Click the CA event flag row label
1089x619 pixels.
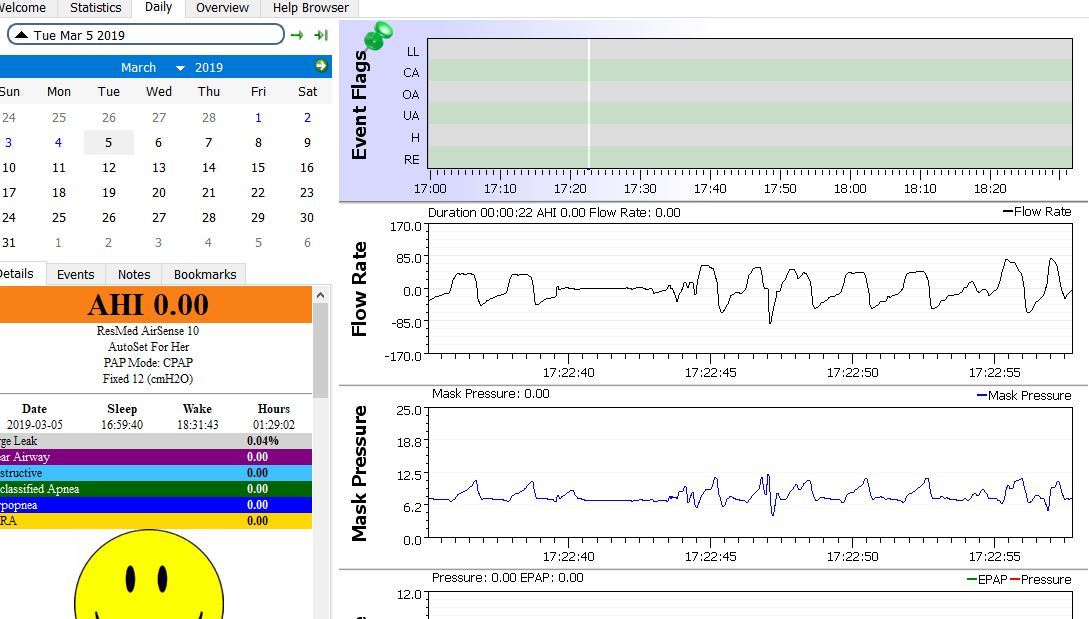(x=411, y=73)
